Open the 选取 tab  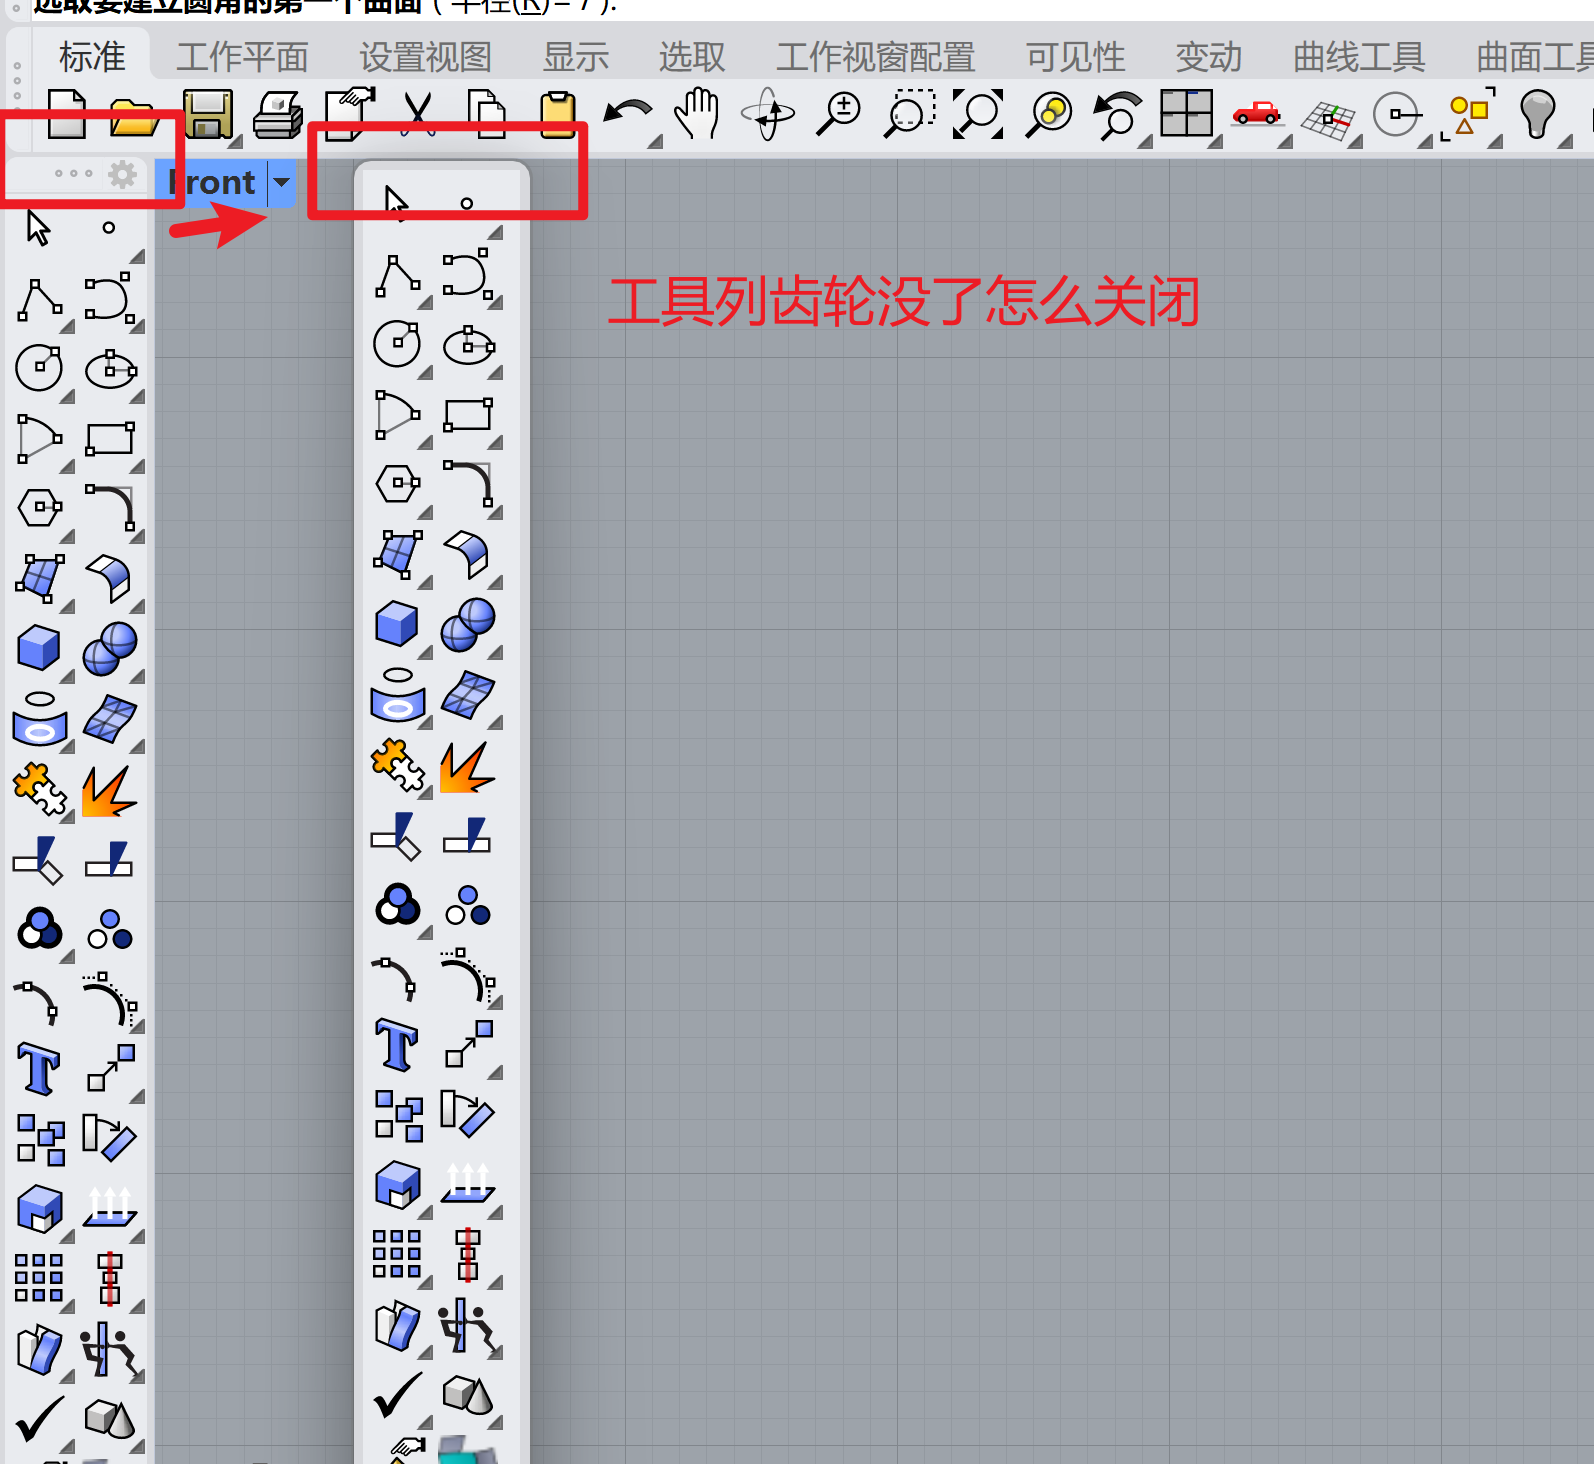tap(691, 57)
